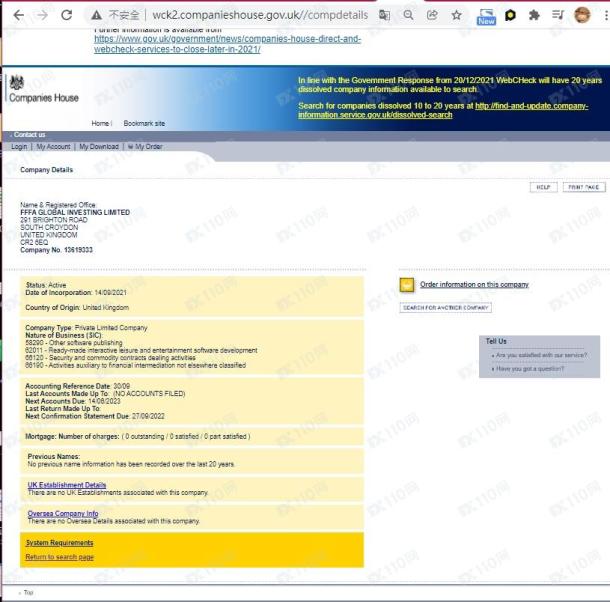Click the Company Details heading
The image size is (610, 602).
pyautogui.click(x=46, y=170)
